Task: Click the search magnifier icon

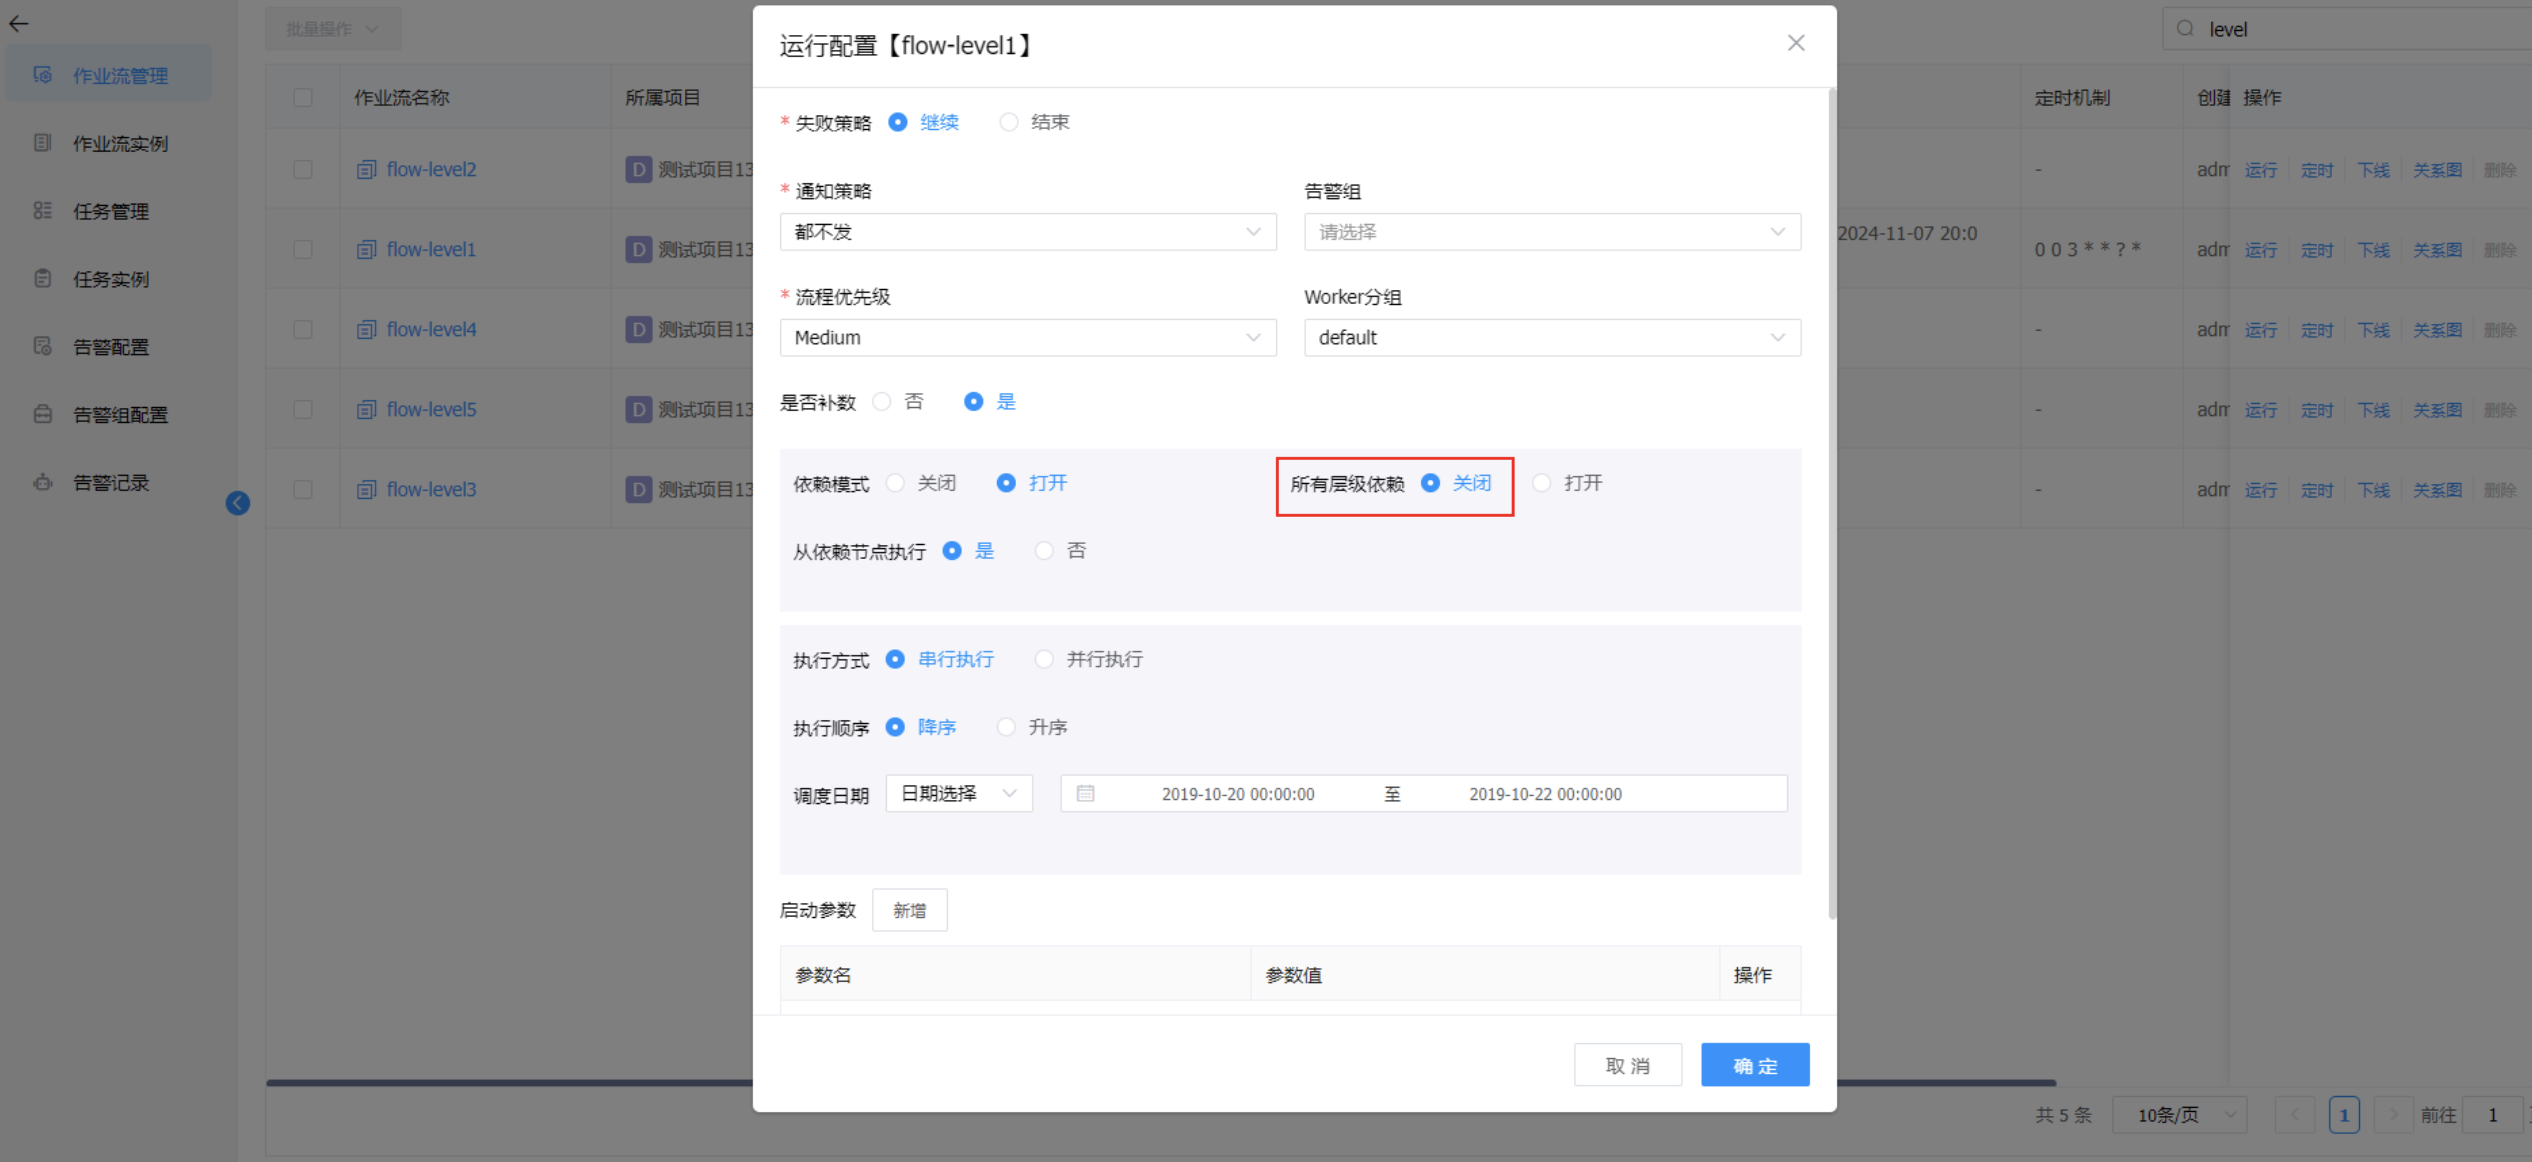Action: point(2186,29)
